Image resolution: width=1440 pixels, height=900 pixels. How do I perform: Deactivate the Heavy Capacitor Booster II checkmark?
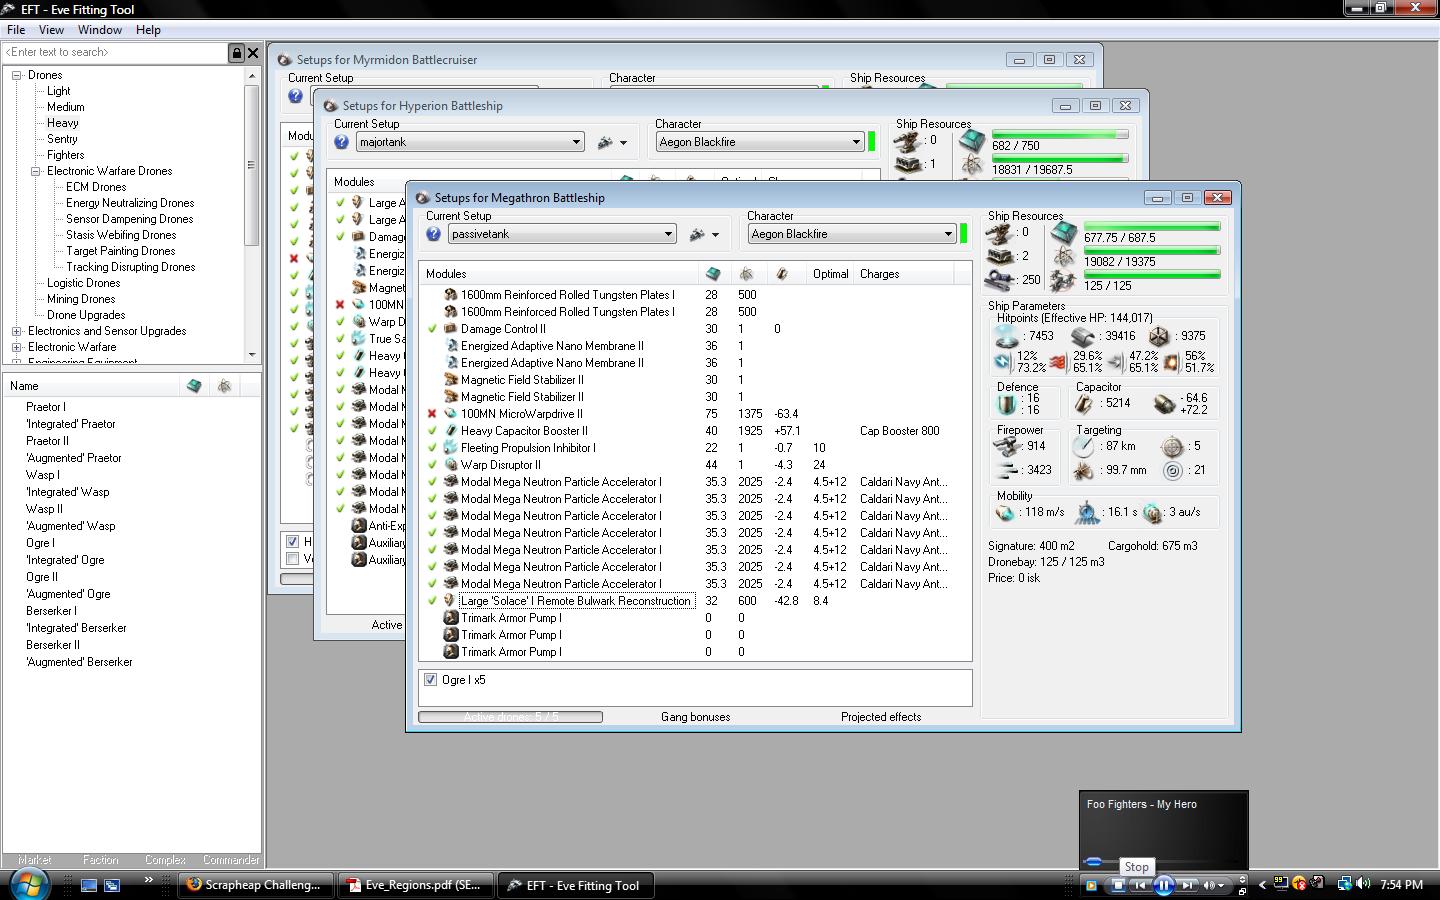432,431
